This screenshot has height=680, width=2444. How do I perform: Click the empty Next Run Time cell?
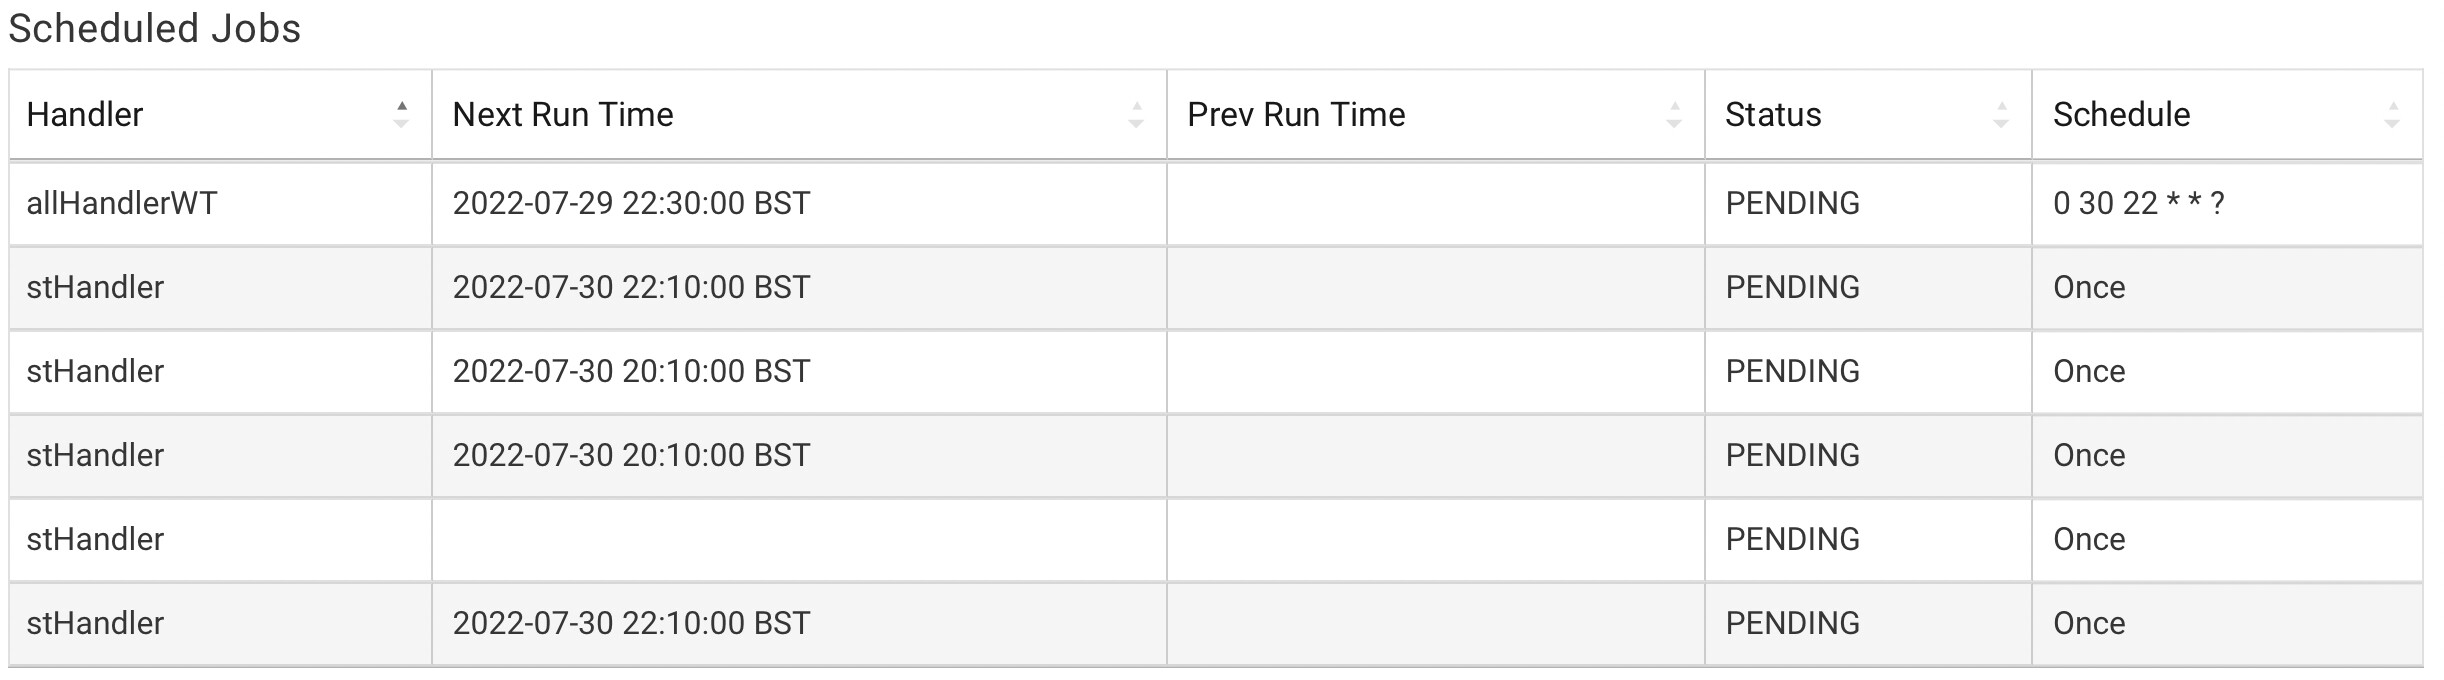click(x=799, y=539)
